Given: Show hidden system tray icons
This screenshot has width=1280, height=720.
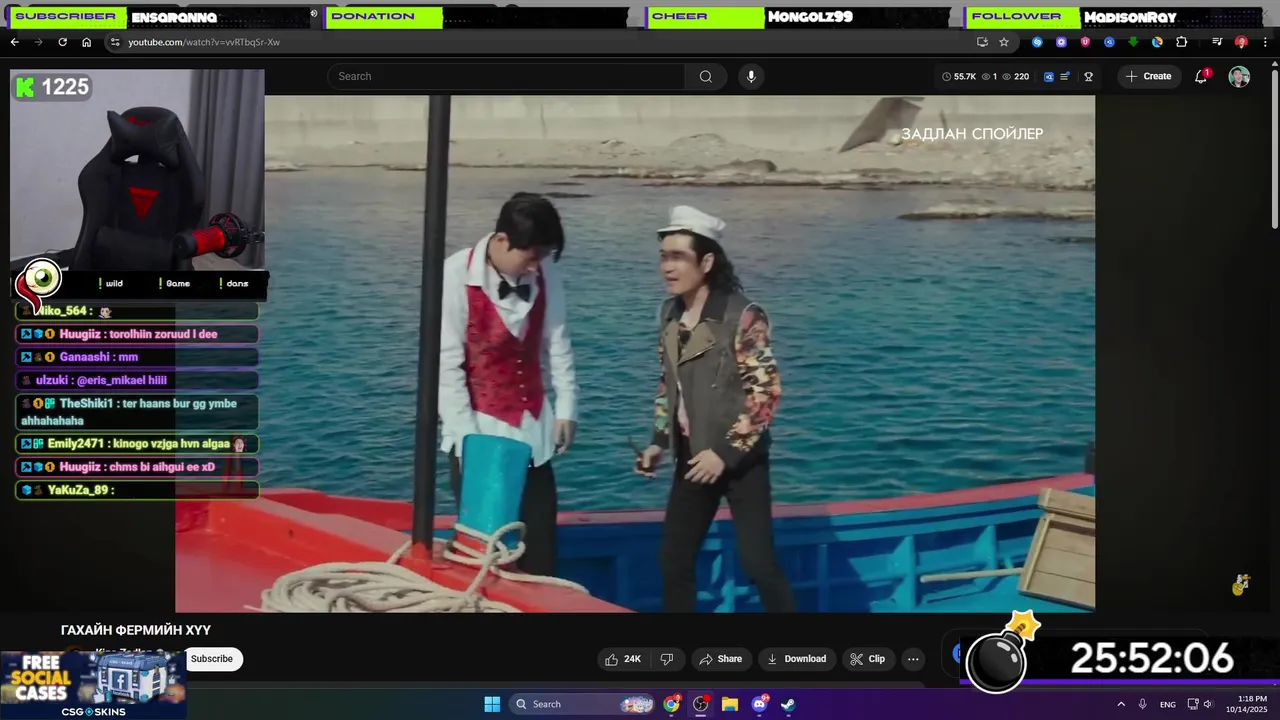Looking at the screenshot, I should point(1121,704).
